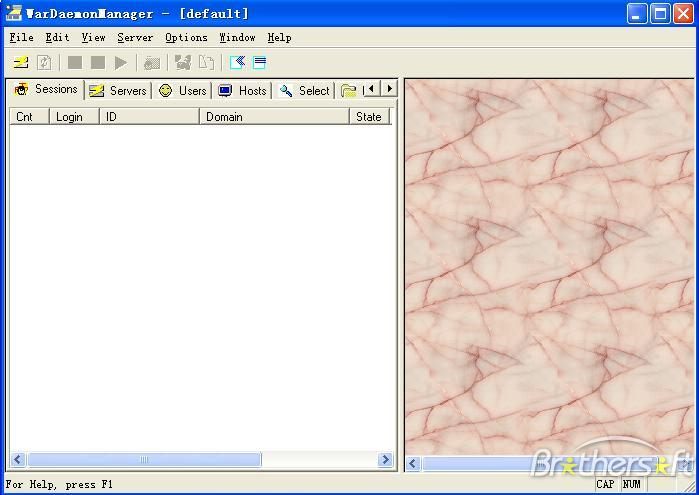Image resolution: width=699 pixels, height=495 pixels.
Task: Sort by the Cnt column header
Action: pyautogui.click(x=29, y=117)
